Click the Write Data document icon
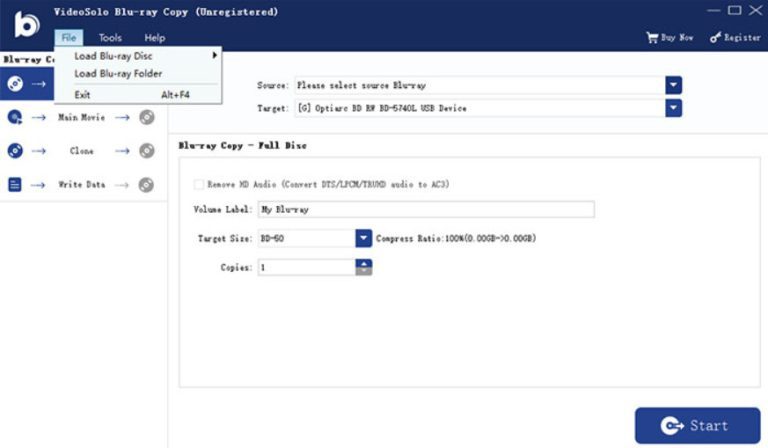 click(15, 184)
